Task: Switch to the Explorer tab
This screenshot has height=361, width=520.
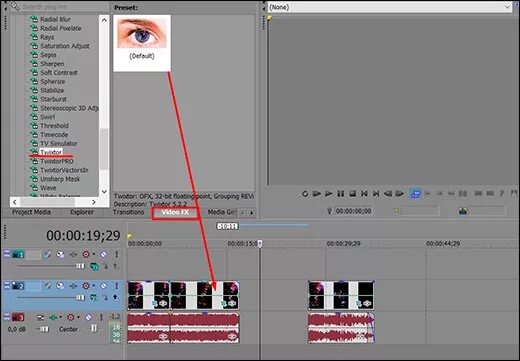Action: (x=82, y=212)
